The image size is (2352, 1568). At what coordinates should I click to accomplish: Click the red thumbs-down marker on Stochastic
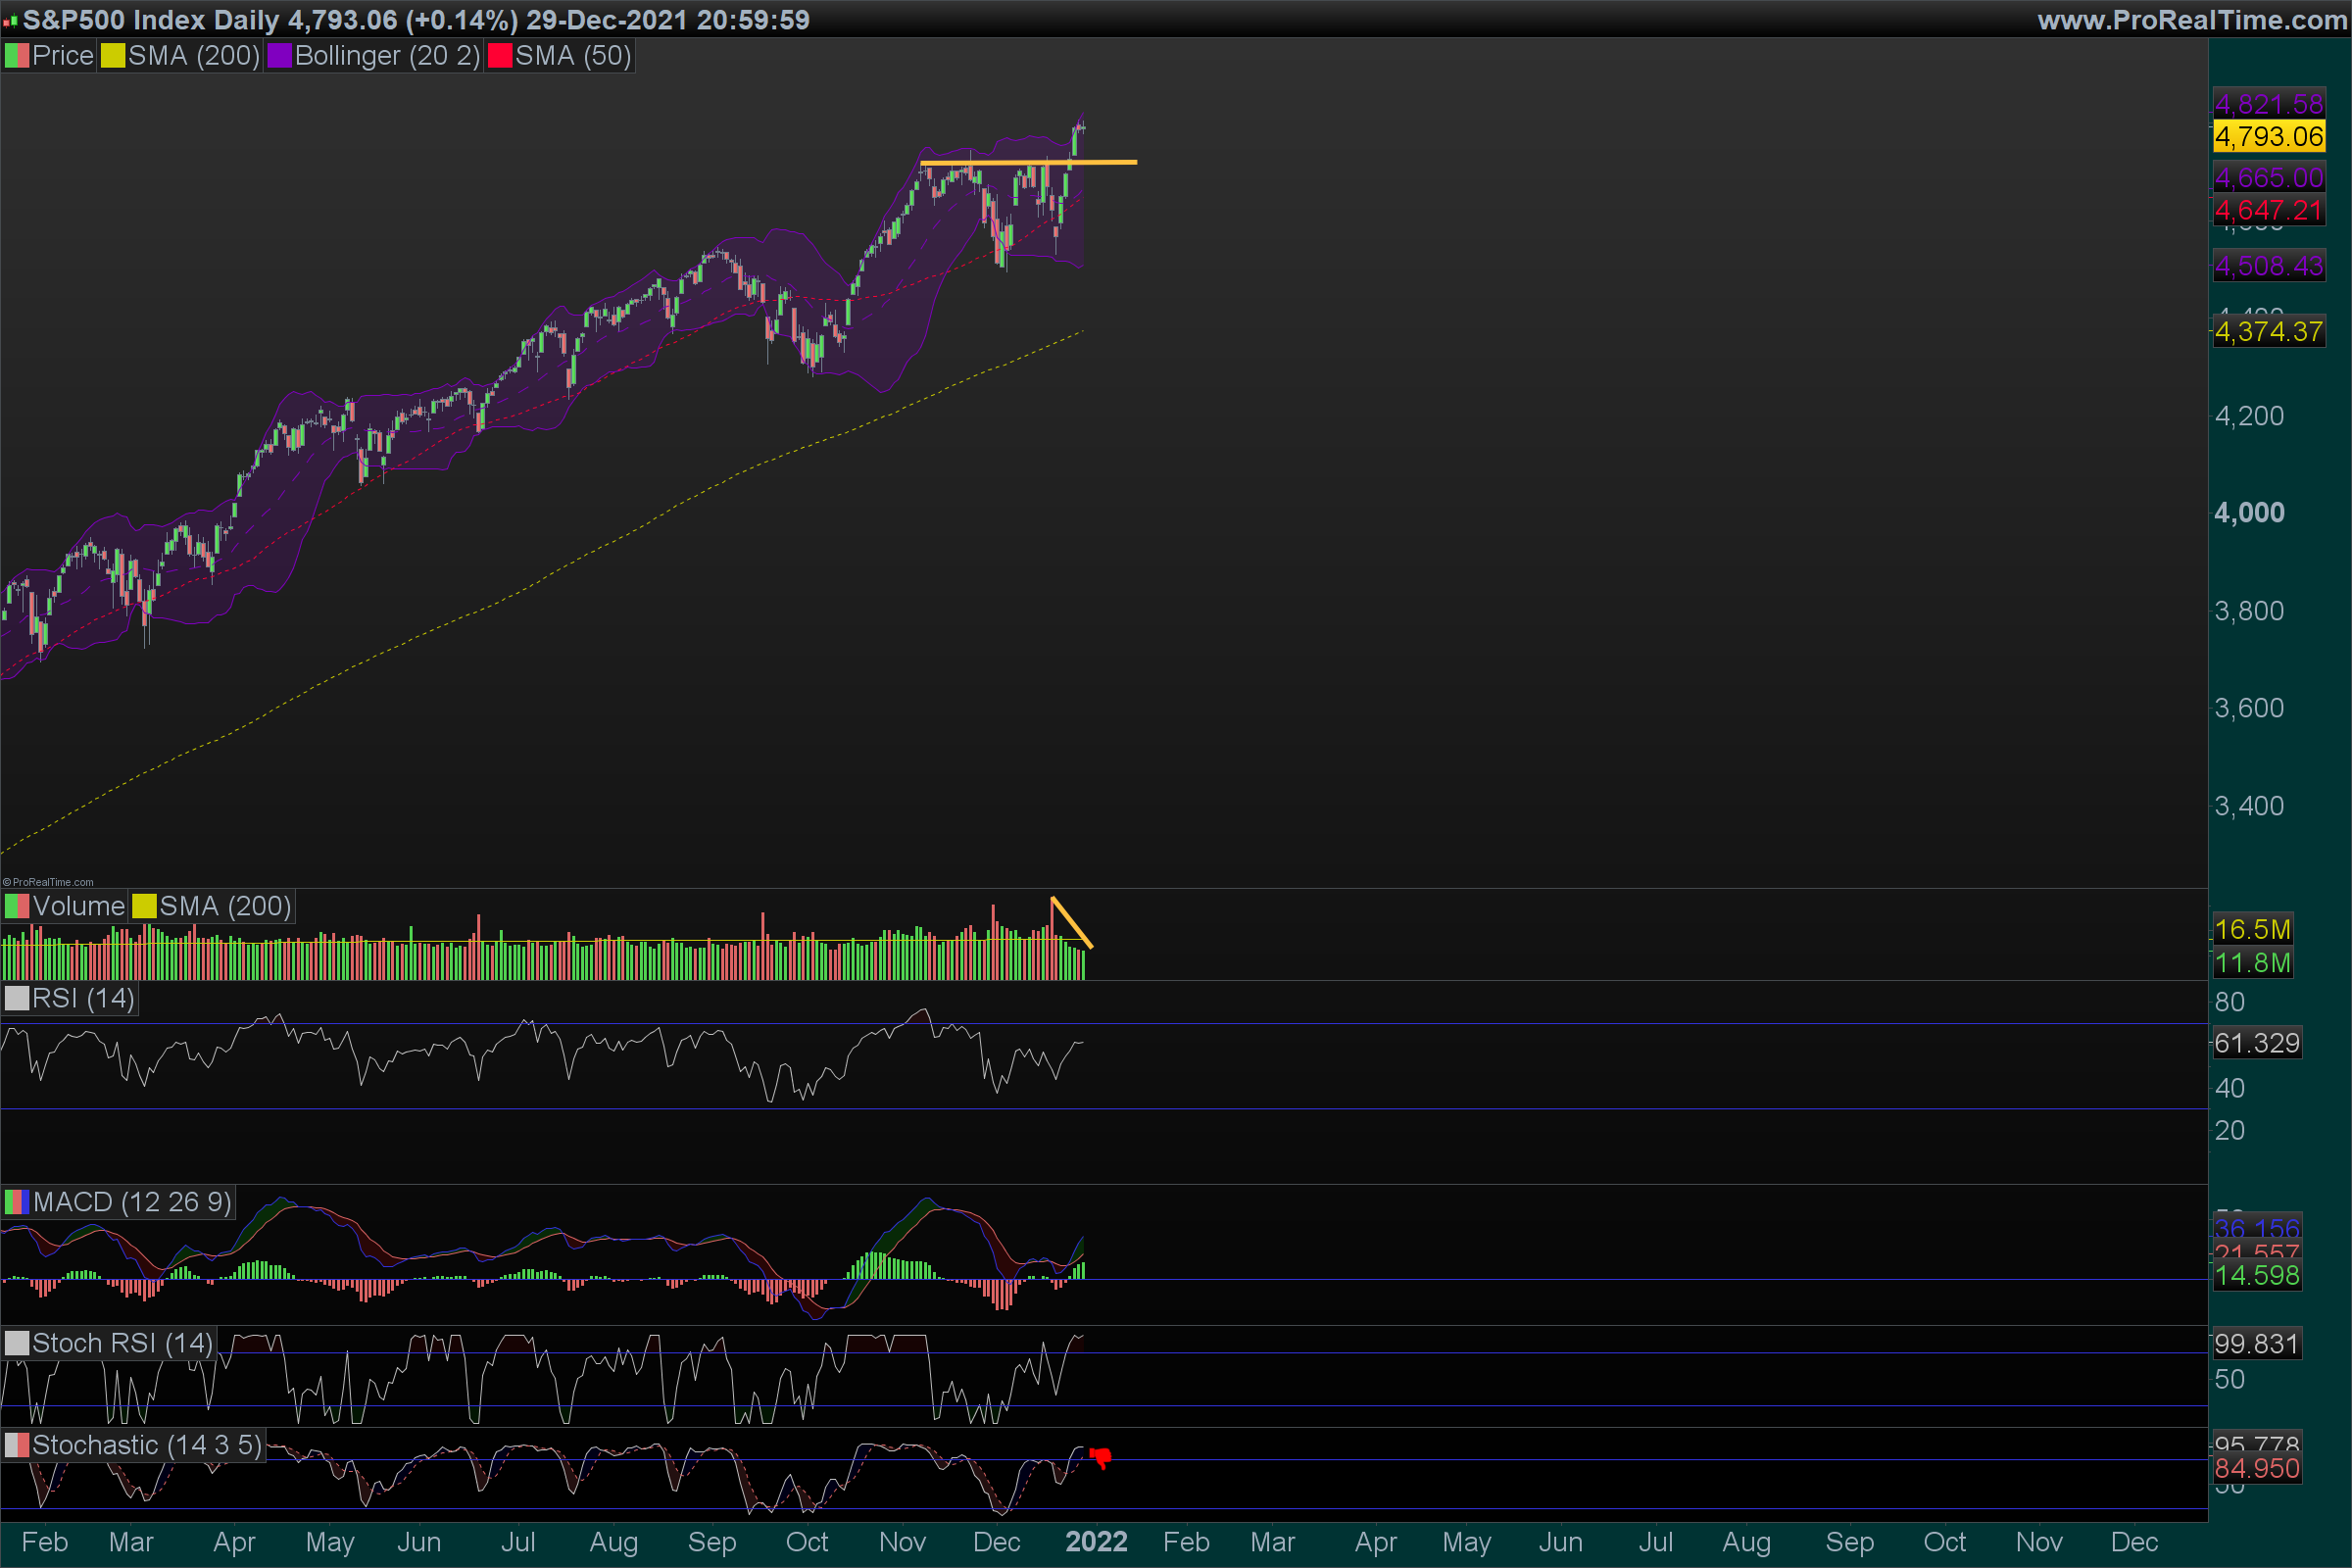[1101, 1458]
